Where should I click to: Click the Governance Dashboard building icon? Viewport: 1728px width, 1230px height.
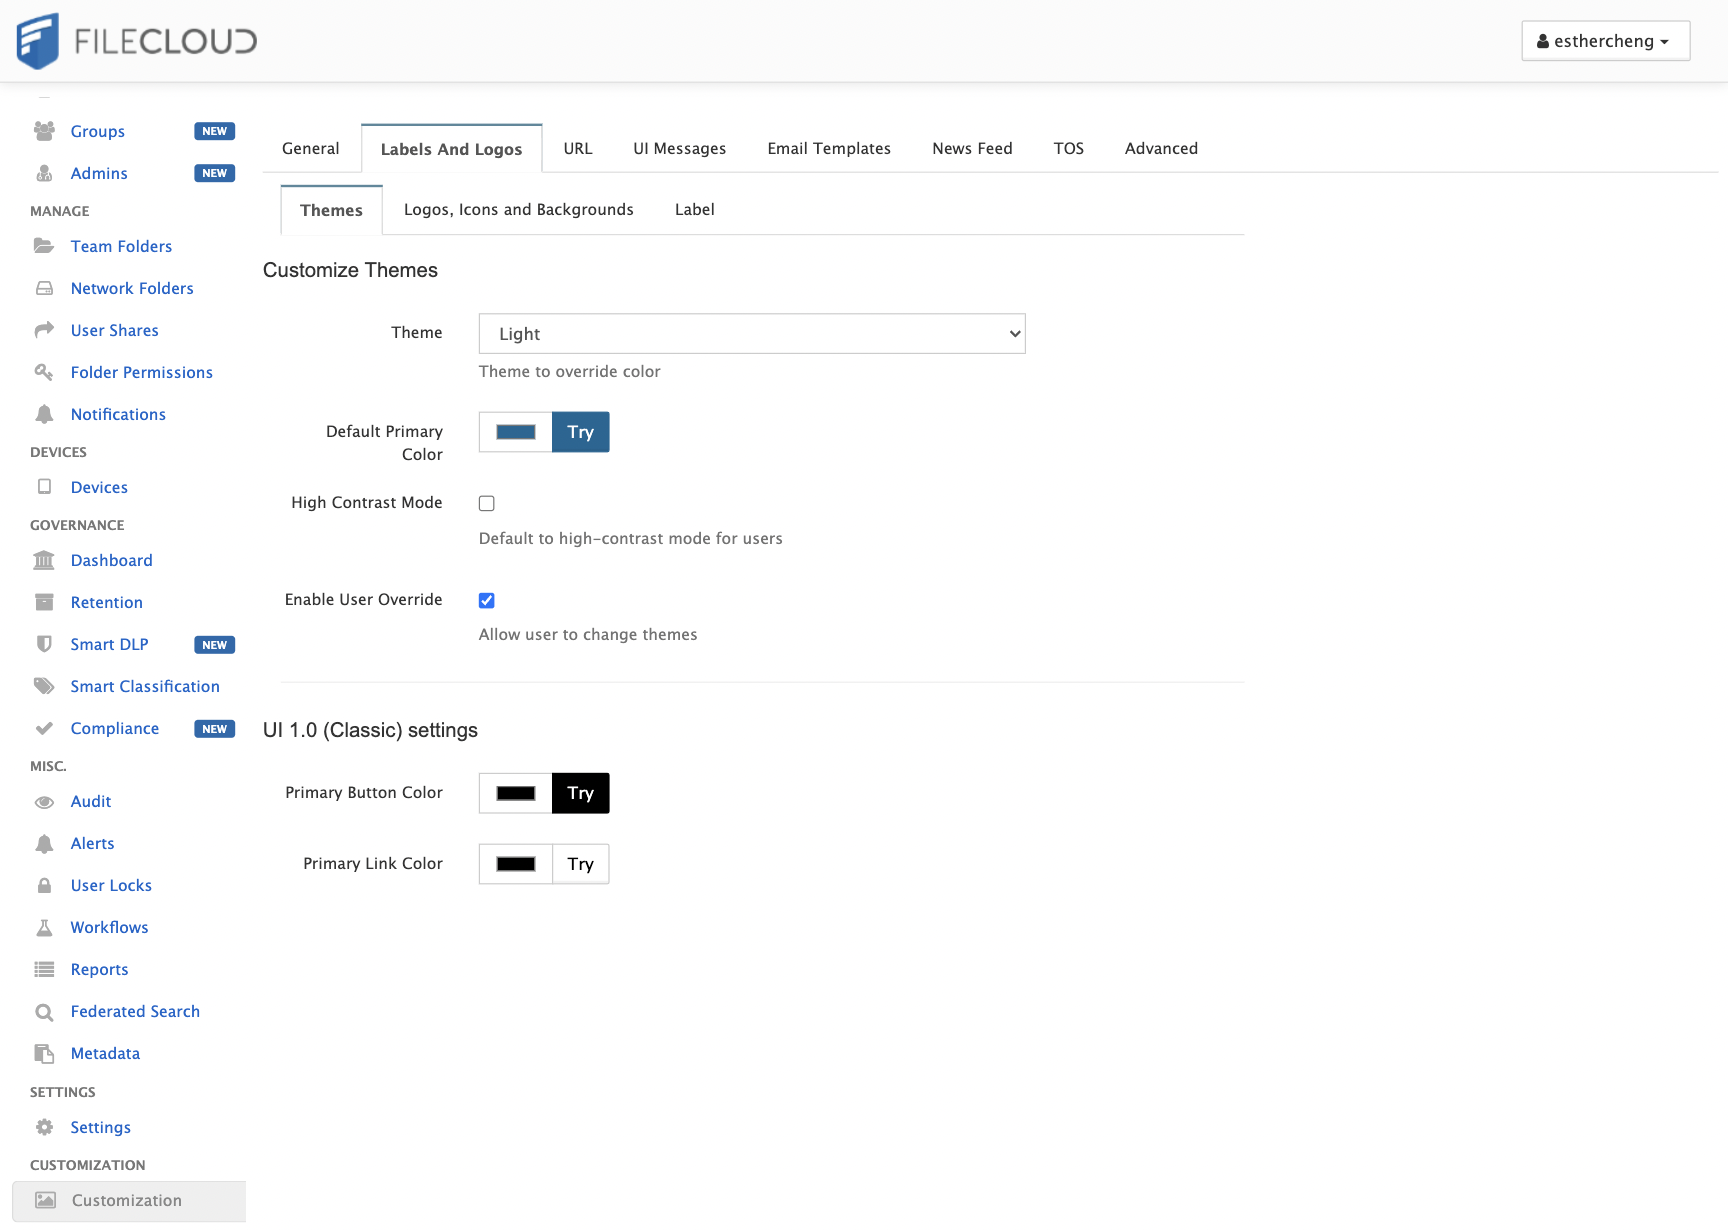pyautogui.click(x=44, y=560)
